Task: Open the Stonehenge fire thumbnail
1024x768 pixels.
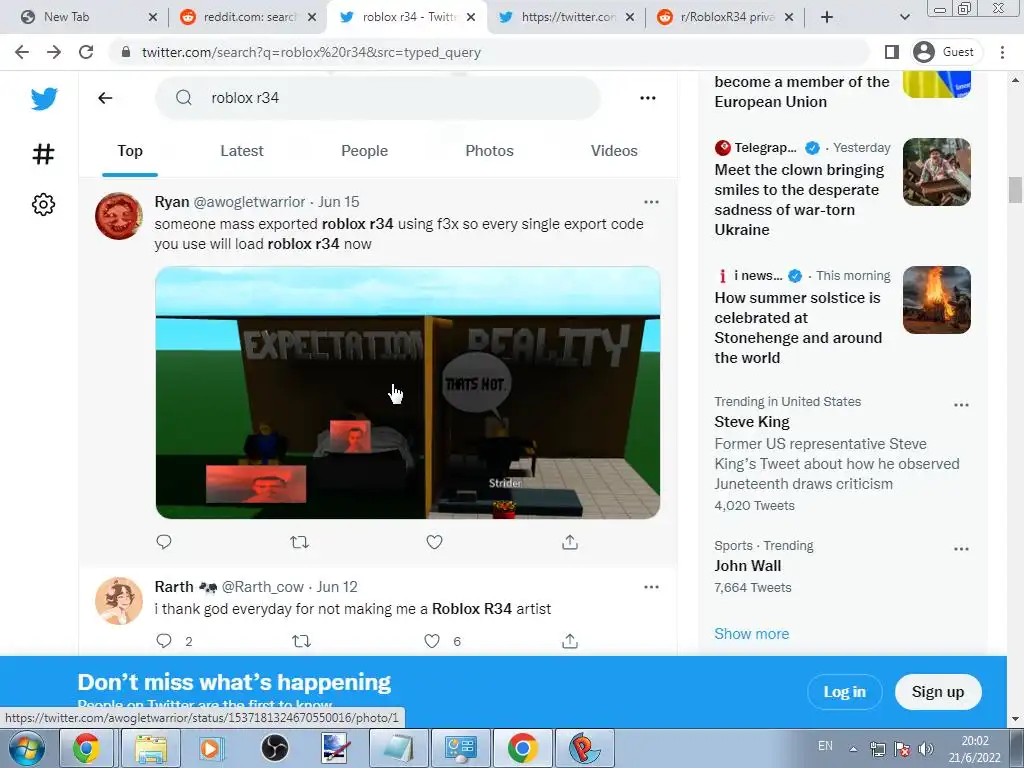Action: pyautogui.click(x=936, y=300)
